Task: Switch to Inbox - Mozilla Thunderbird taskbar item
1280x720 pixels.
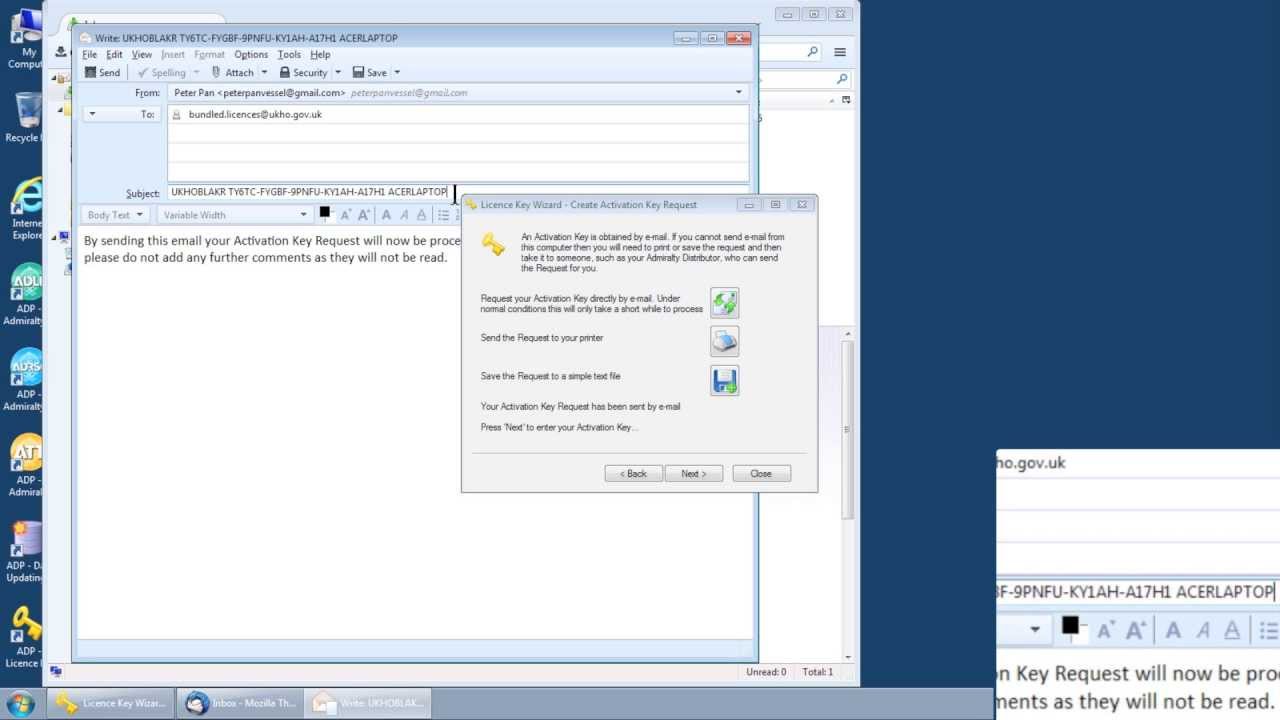Action: tap(240, 703)
